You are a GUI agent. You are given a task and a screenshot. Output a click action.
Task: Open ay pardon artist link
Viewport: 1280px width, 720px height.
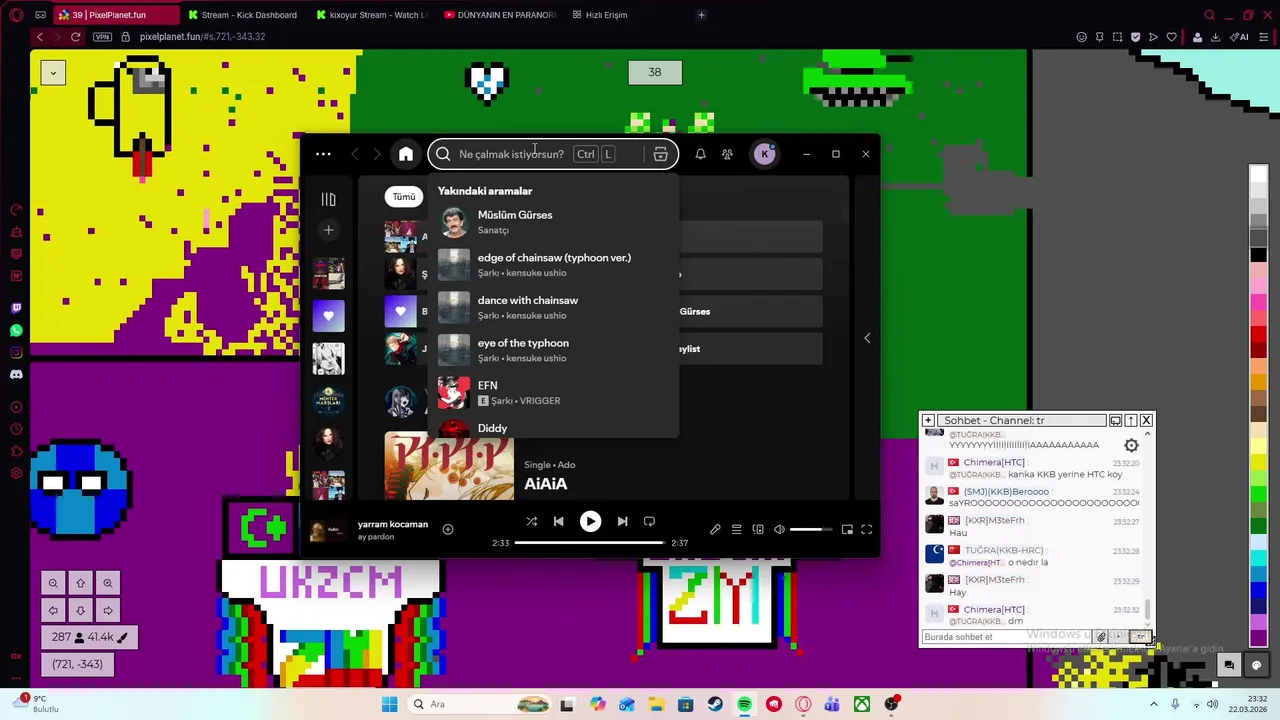(x=376, y=537)
